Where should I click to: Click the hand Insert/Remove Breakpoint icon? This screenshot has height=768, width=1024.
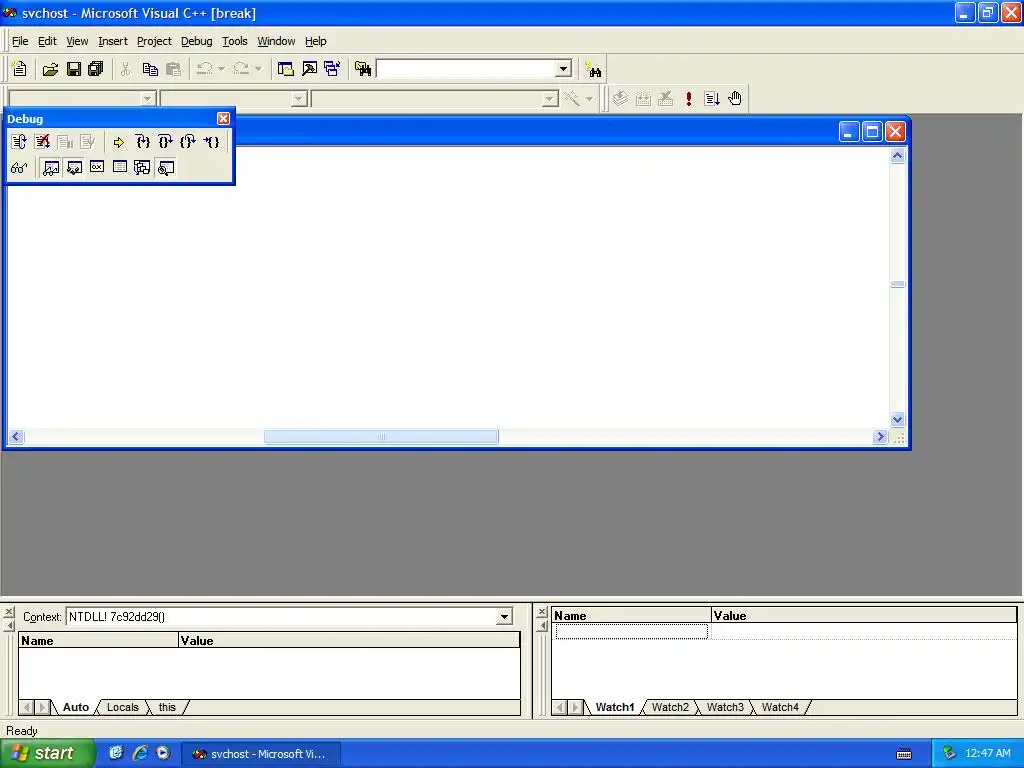point(735,99)
